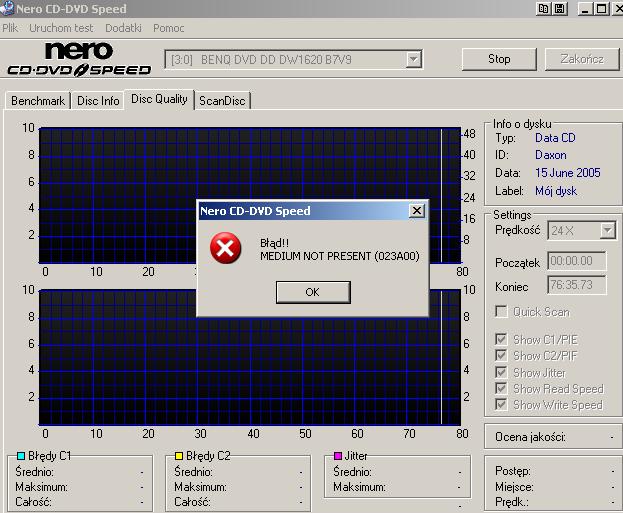The height and width of the screenshot is (513, 623).
Task: Open the Uruchom test menu
Action: coord(61,28)
